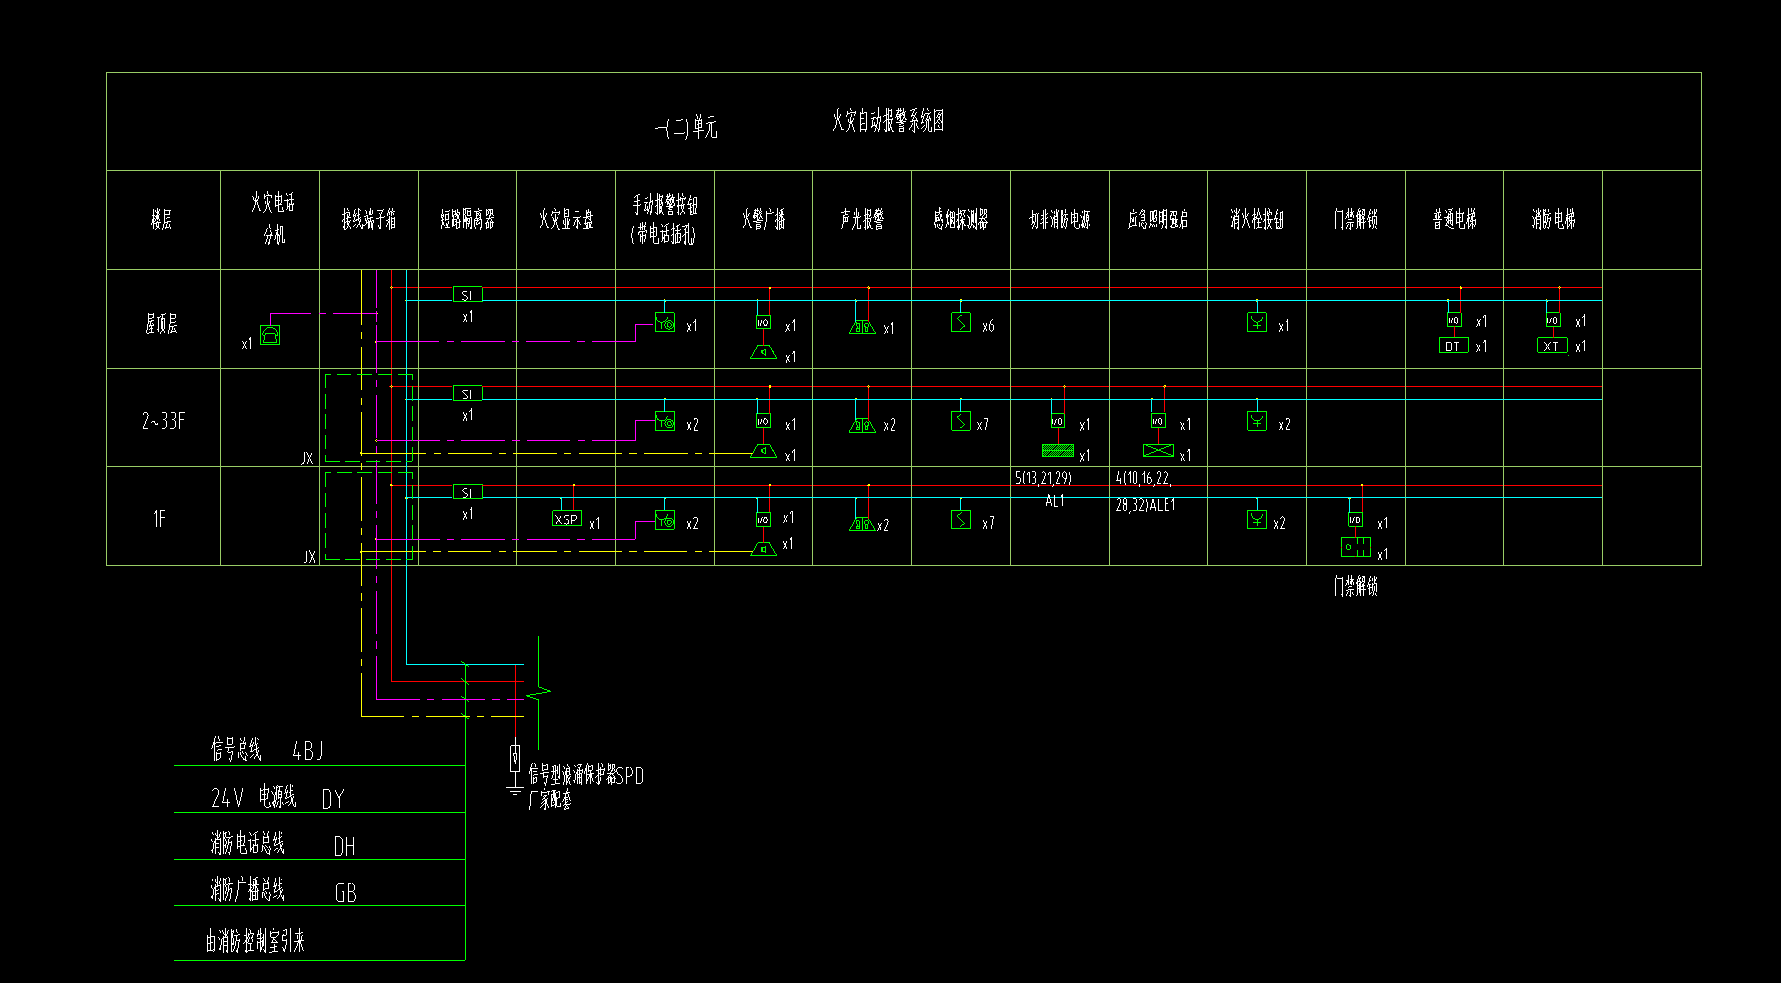
Task: Select the hatched power box under 切非消防电源
Action: click(x=1058, y=451)
